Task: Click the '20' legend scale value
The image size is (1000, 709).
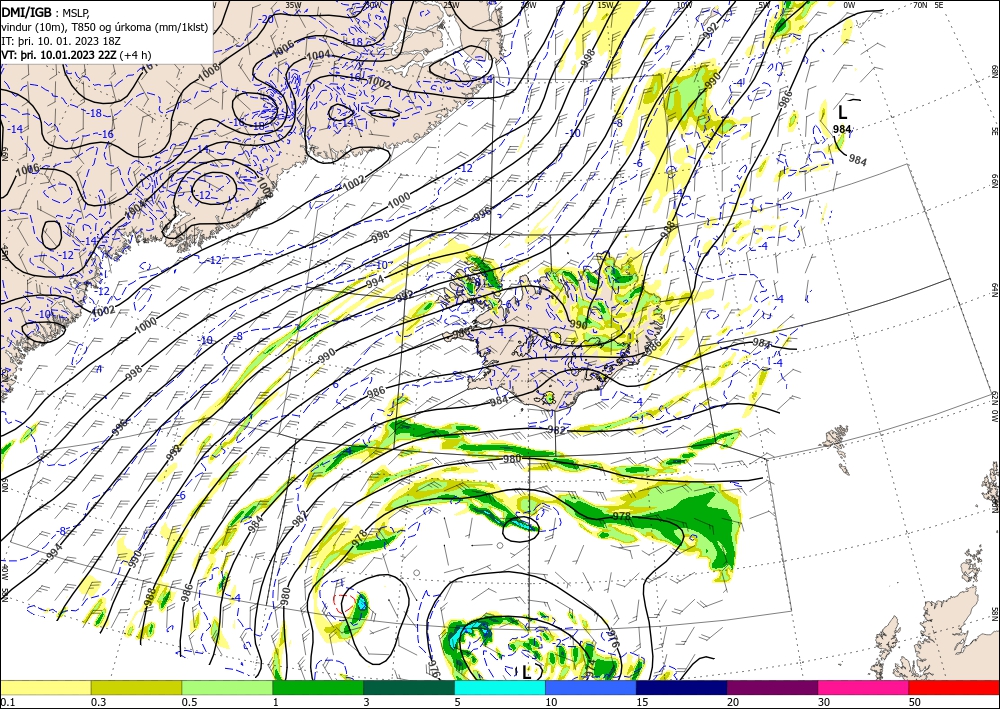Action: click(x=733, y=702)
